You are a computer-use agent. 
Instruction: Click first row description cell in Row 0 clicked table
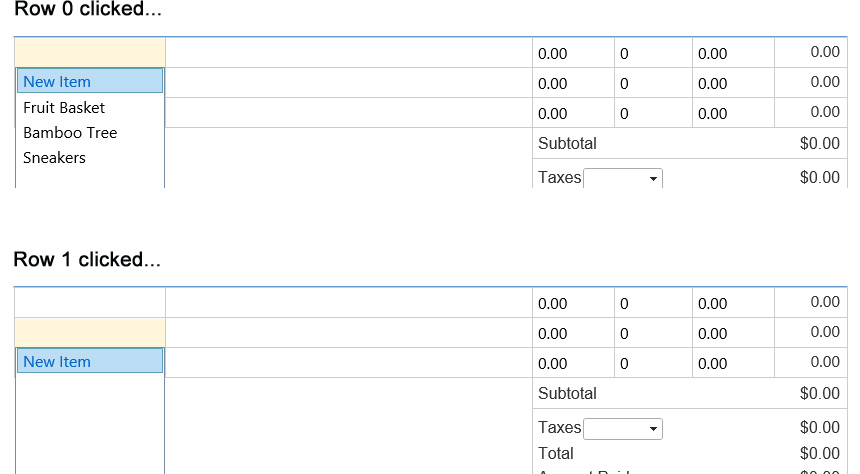(348, 52)
